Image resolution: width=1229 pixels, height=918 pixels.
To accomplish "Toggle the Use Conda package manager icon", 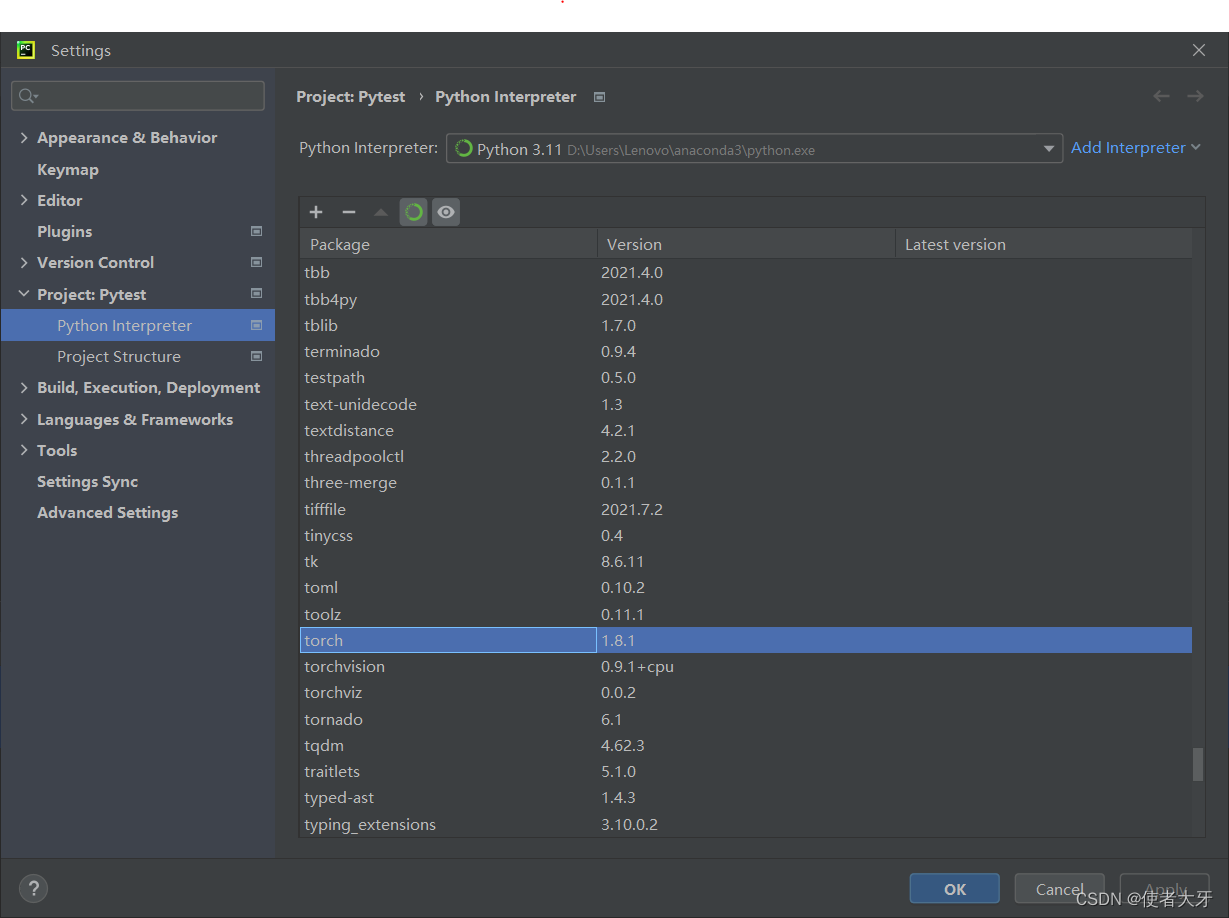I will pos(414,212).
